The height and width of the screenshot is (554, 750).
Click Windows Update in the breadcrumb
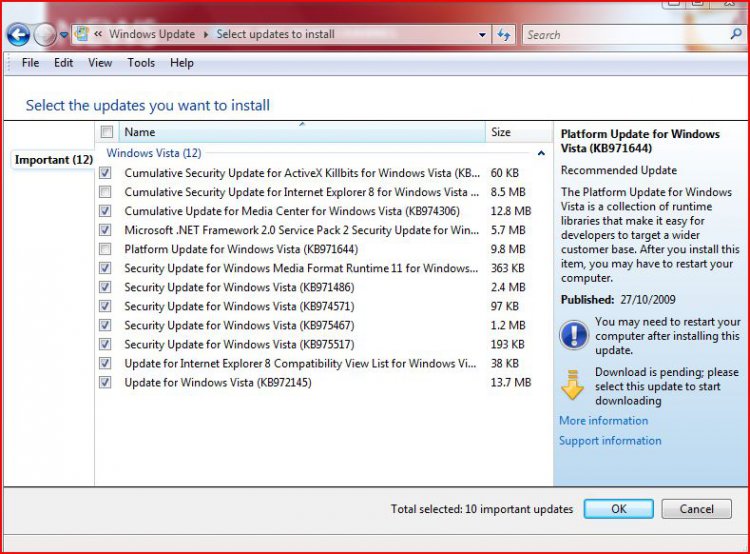(152, 34)
